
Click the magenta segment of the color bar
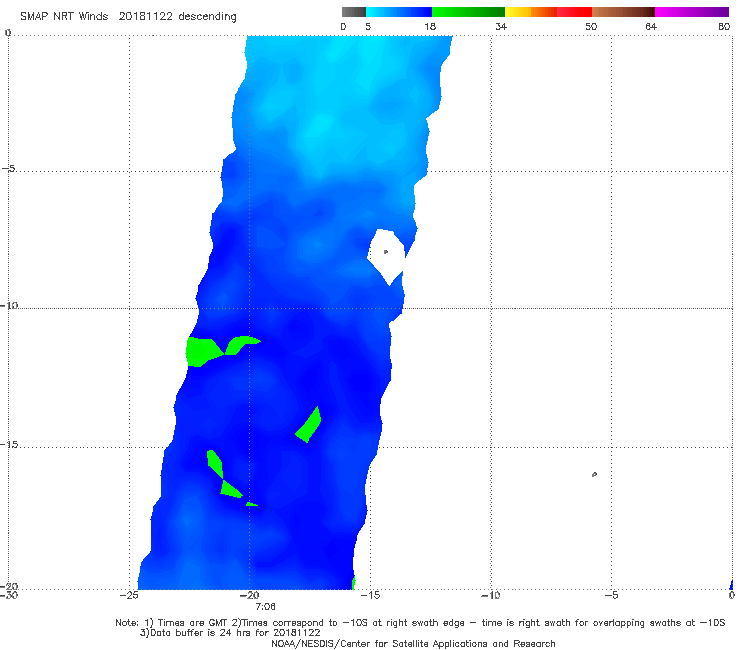[x=692, y=12]
